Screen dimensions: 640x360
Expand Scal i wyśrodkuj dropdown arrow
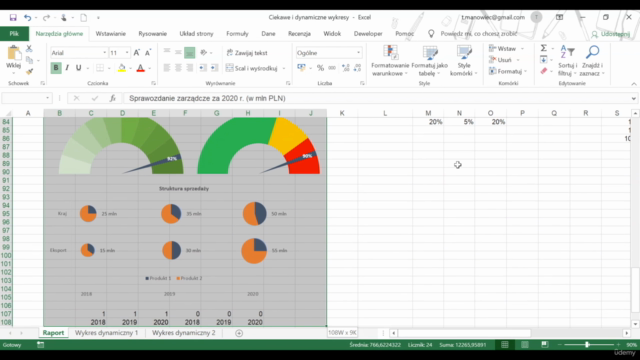pyautogui.click(x=284, y=68)
